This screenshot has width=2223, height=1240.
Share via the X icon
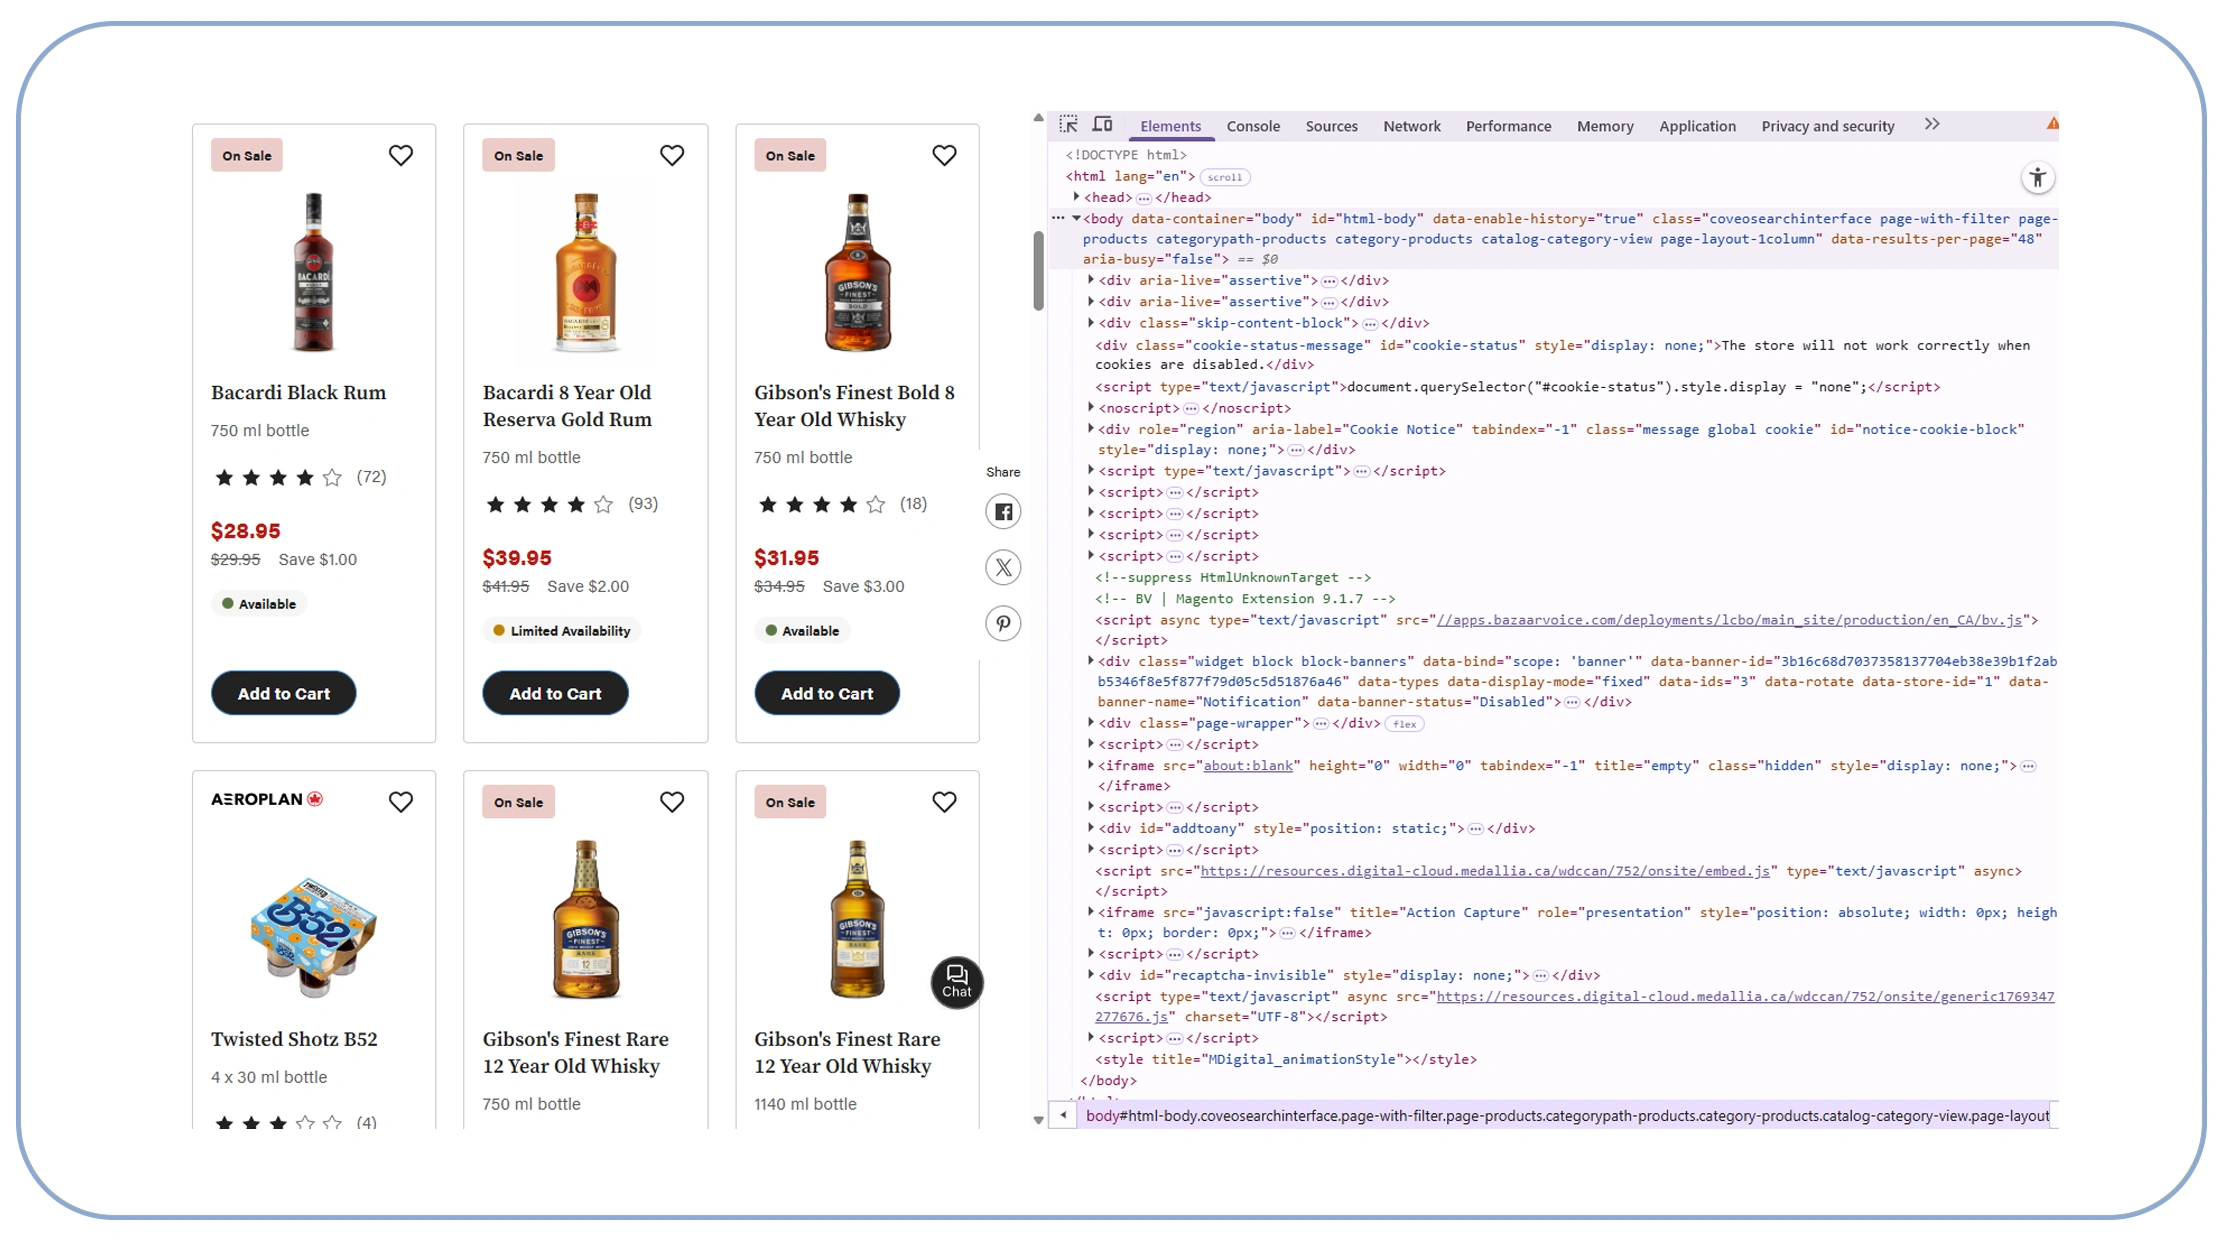point(1003,567)
